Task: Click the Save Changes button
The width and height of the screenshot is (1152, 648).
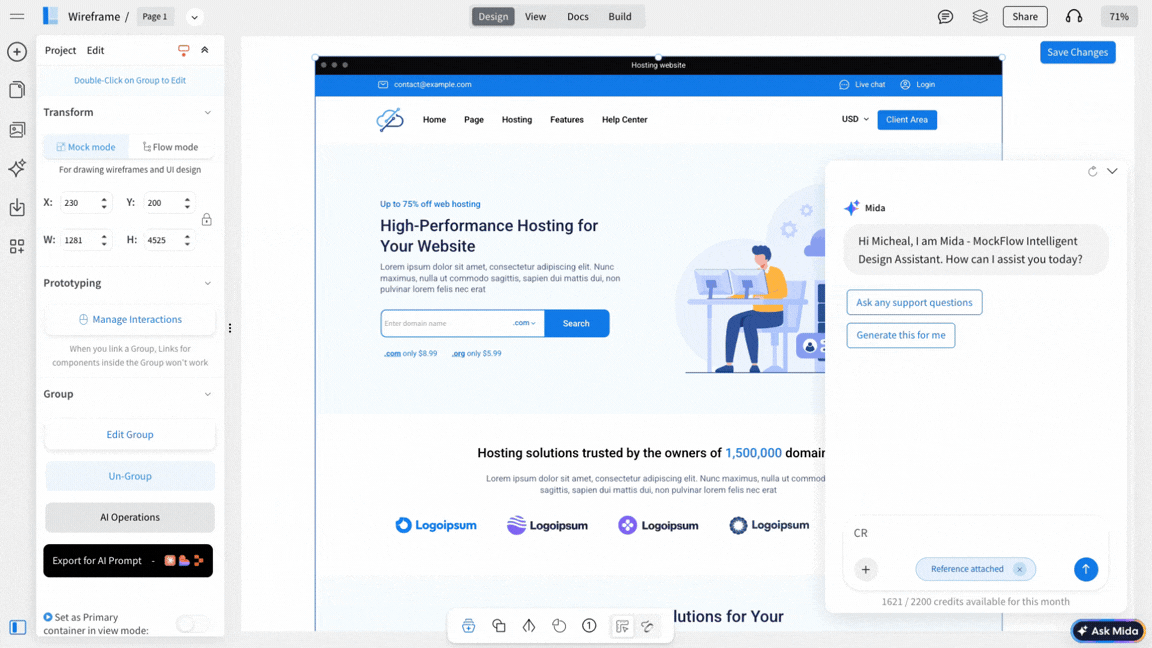Action: (x=1077, y=52)
